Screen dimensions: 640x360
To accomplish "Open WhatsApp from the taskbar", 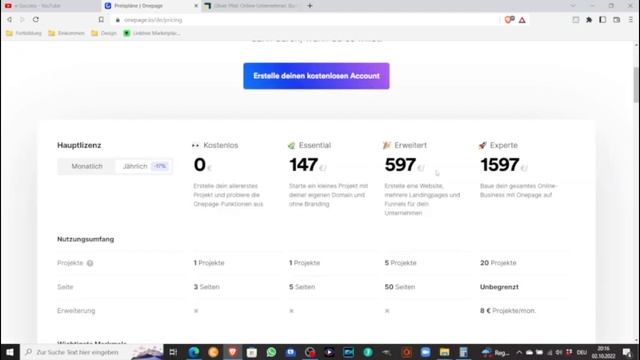I will pyautogui.click(x=271, y=352).
